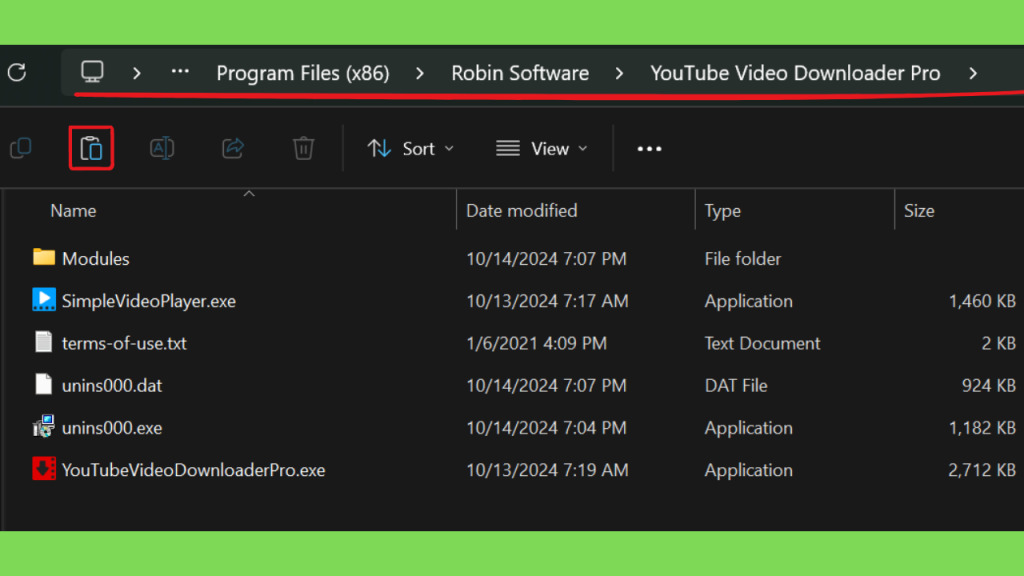Click SimpleVideoPlayer.exe date 10/13/2024 7:17 AM
The image size is (1024, 576).
coord(547,301)
